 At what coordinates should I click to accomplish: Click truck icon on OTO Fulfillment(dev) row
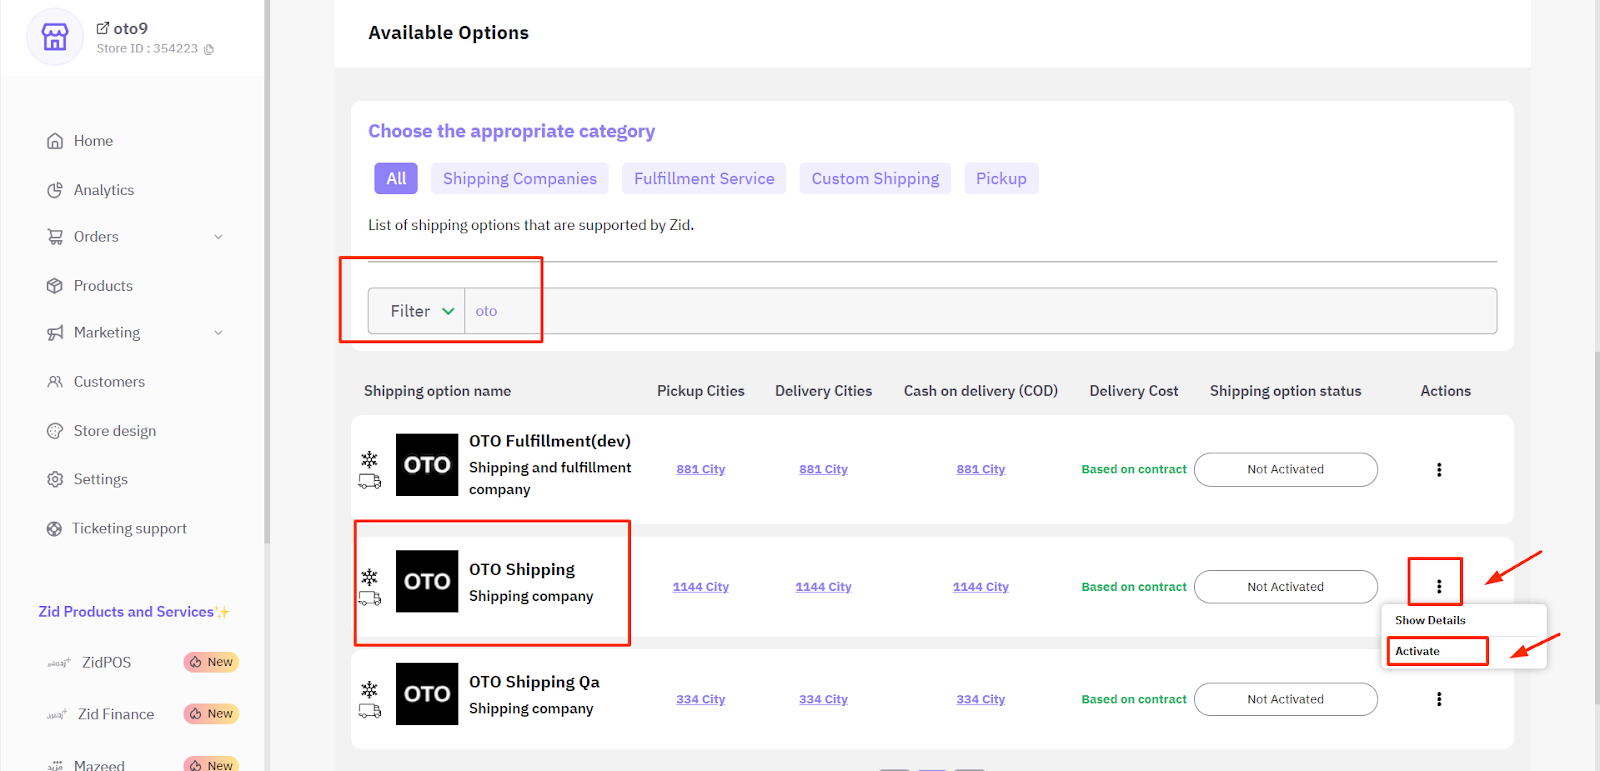pyautogui.click(x=370, y=482)
